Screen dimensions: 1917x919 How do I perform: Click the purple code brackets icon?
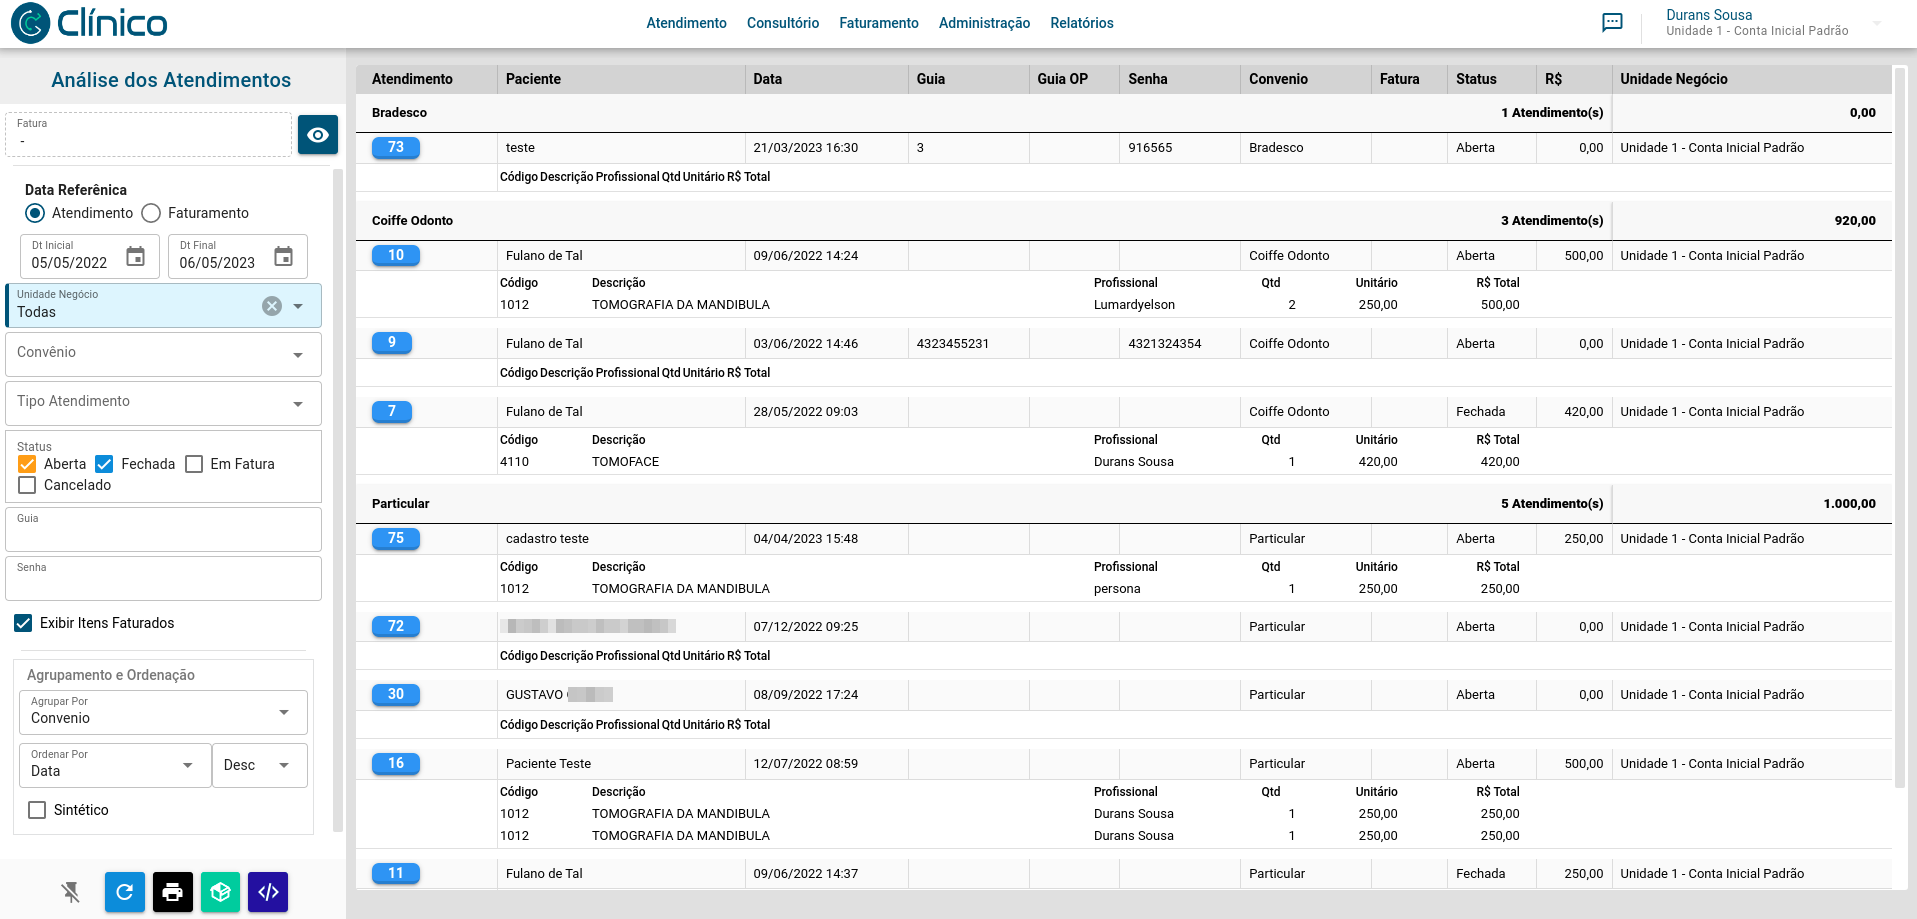[268, 892]
